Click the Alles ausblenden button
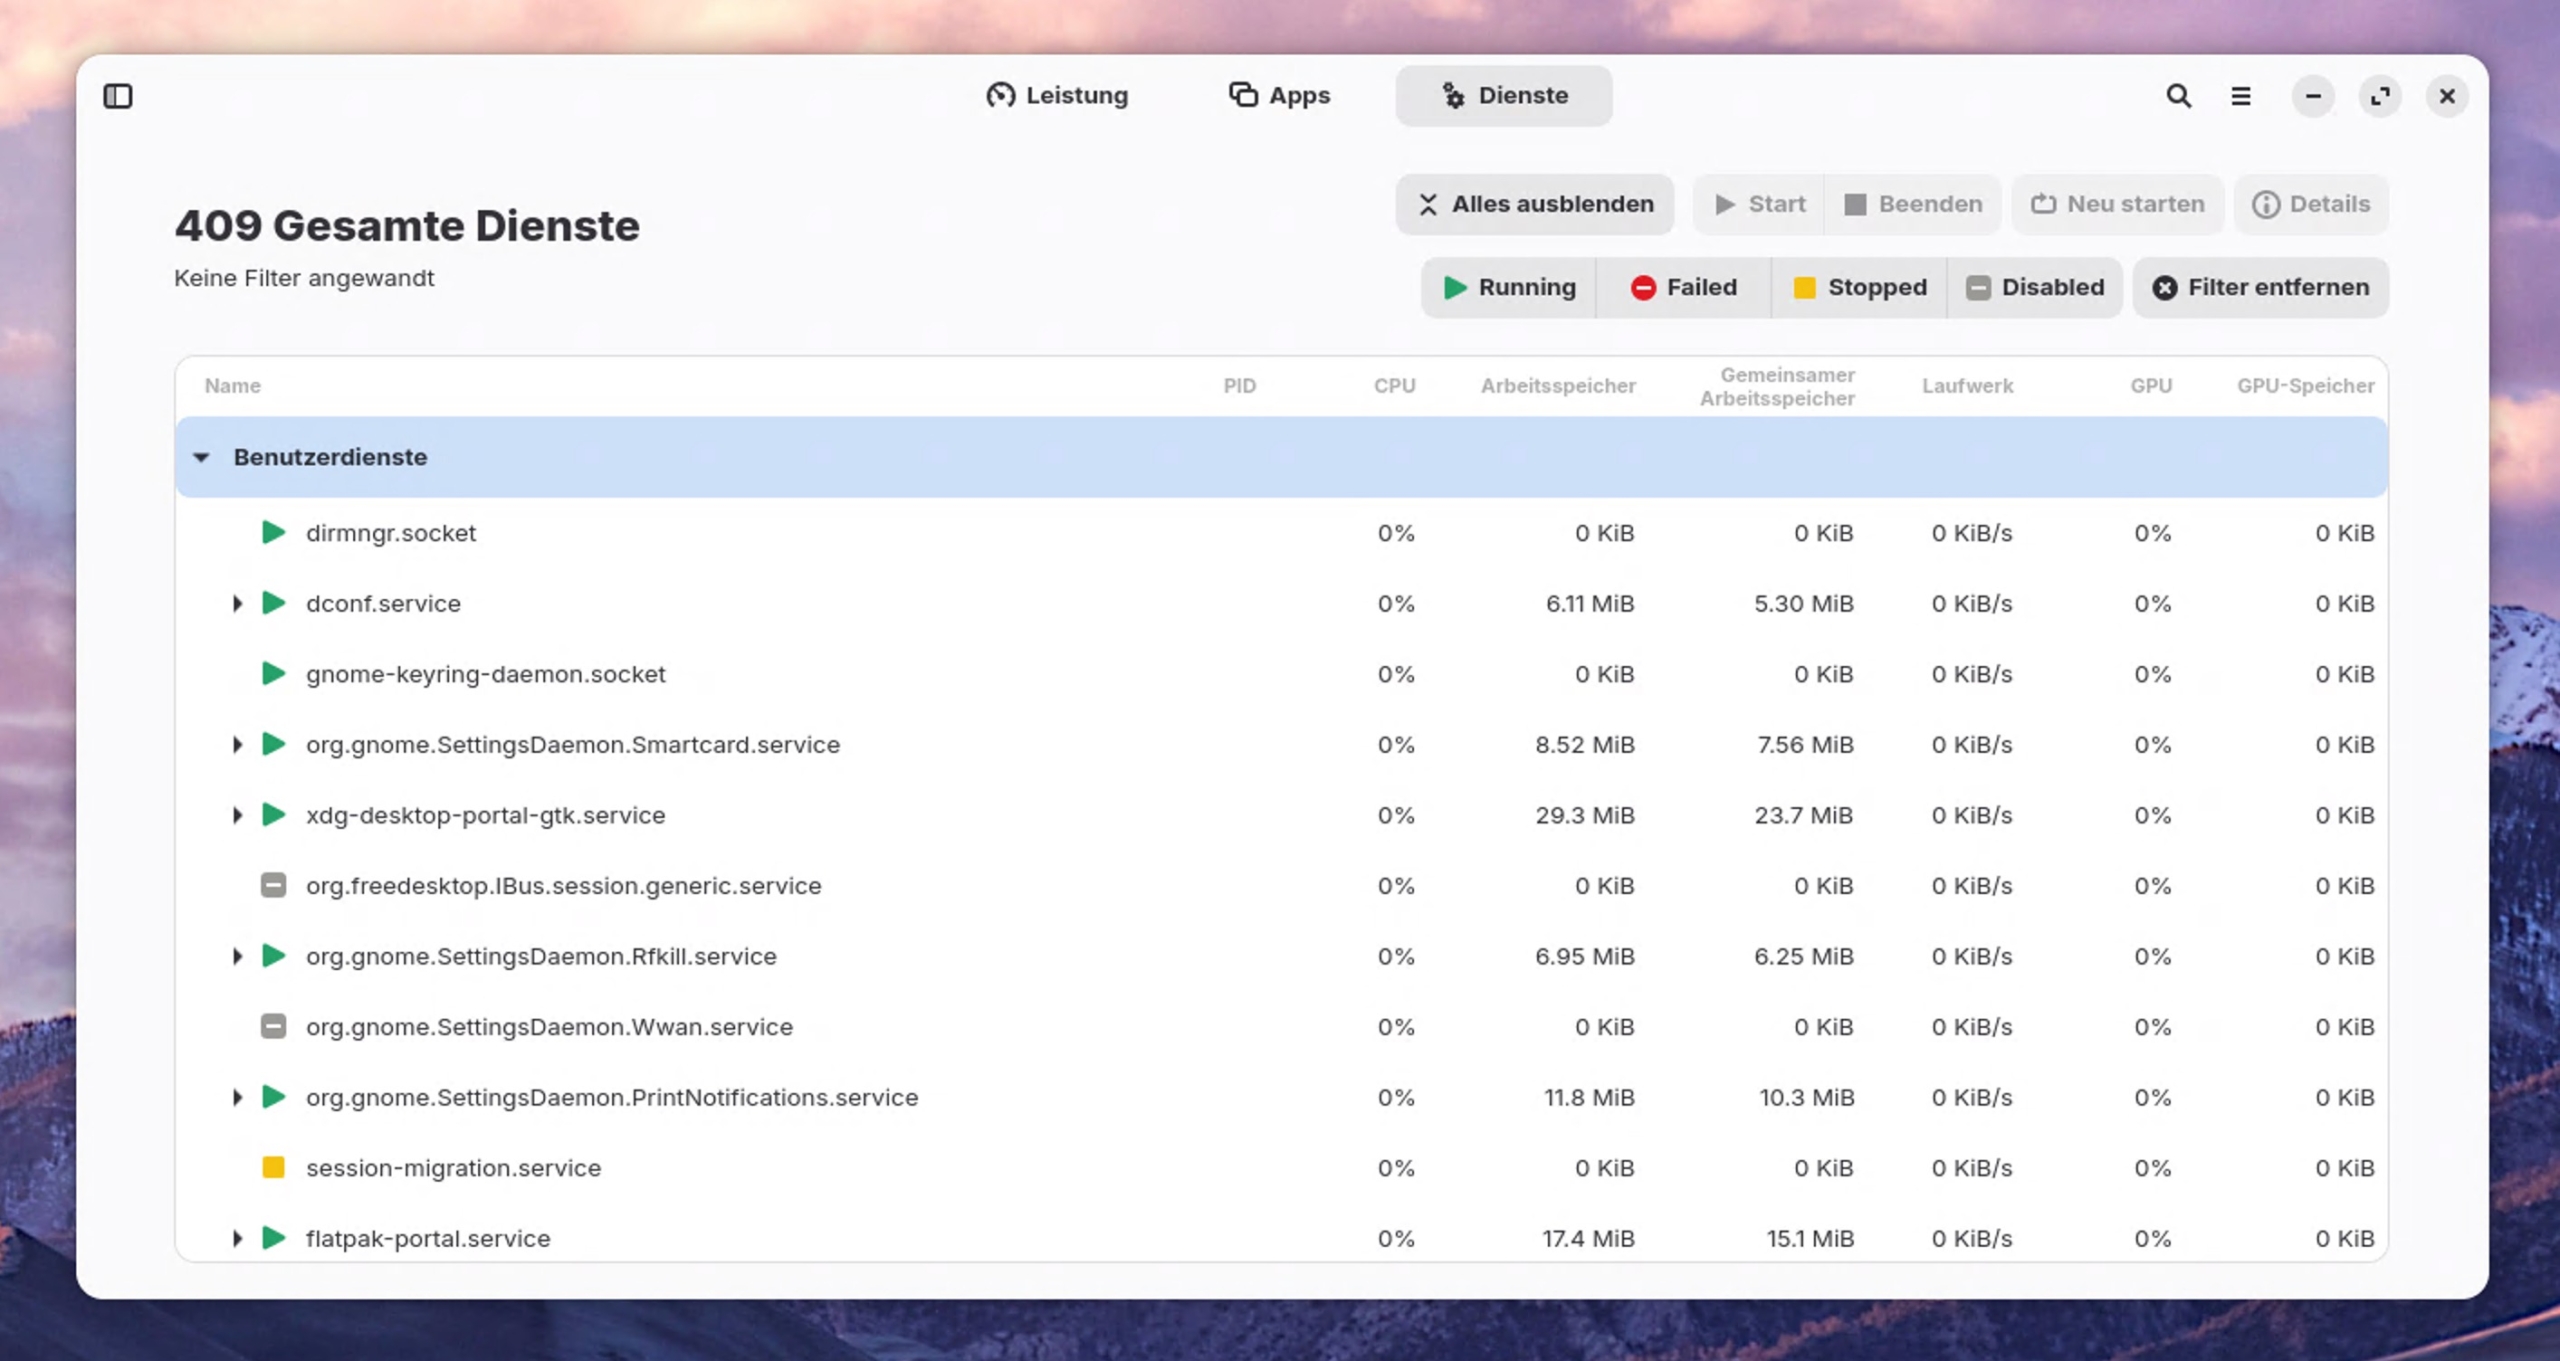The height and width of the screenshot is (1361, 2560). (1534, 205)
